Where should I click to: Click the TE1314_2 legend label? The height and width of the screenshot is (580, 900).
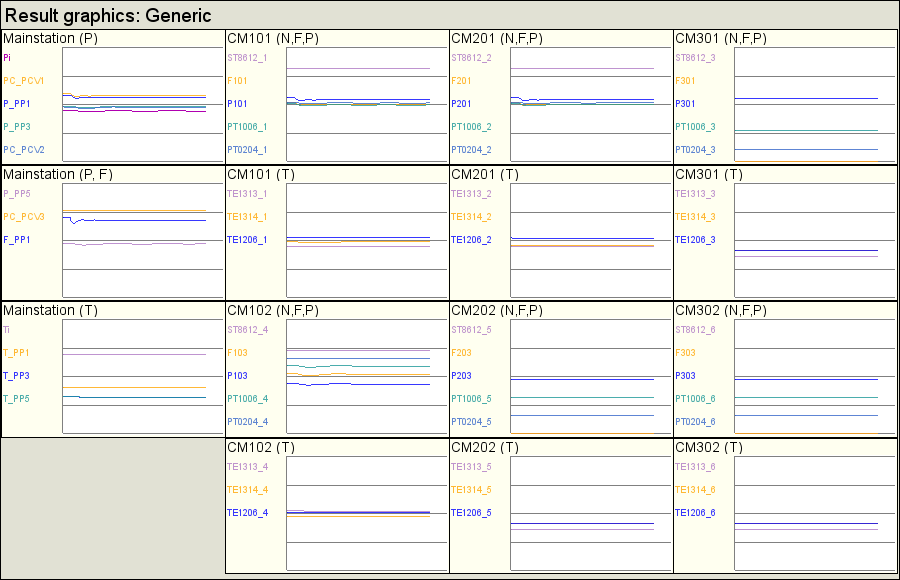[471, 217]
